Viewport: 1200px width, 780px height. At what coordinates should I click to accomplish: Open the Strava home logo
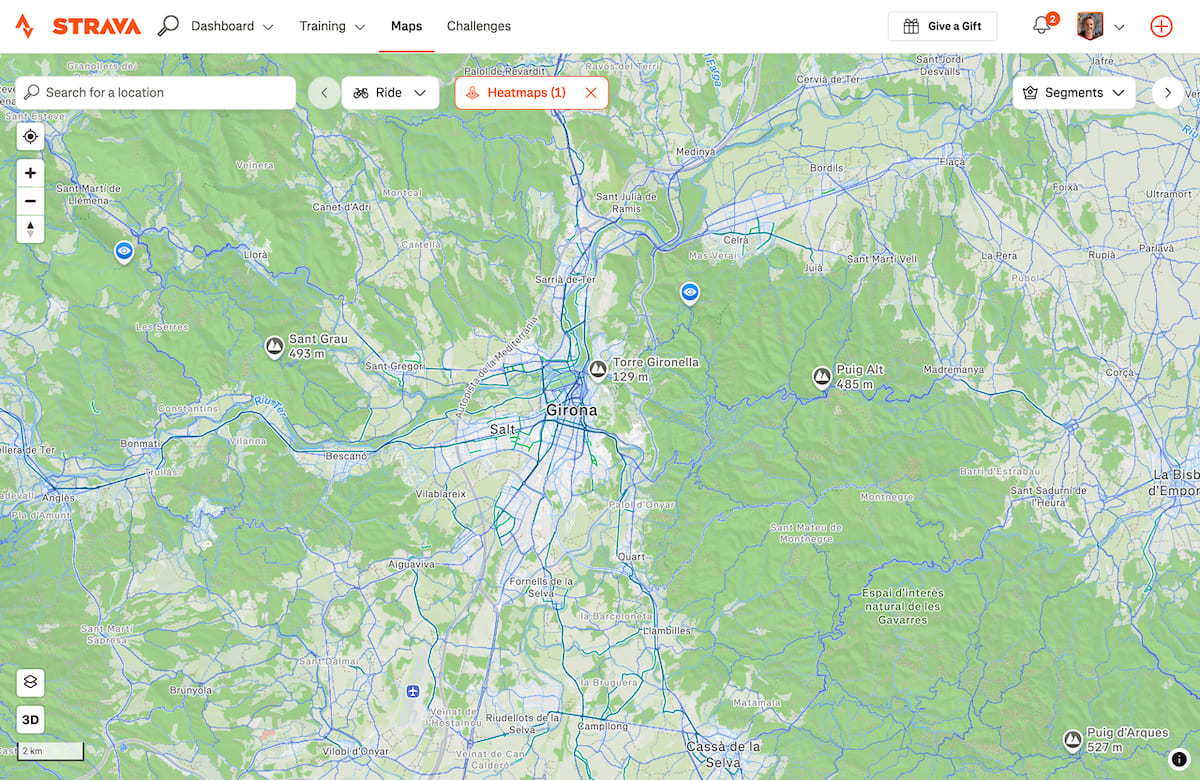tap(78, 26)
